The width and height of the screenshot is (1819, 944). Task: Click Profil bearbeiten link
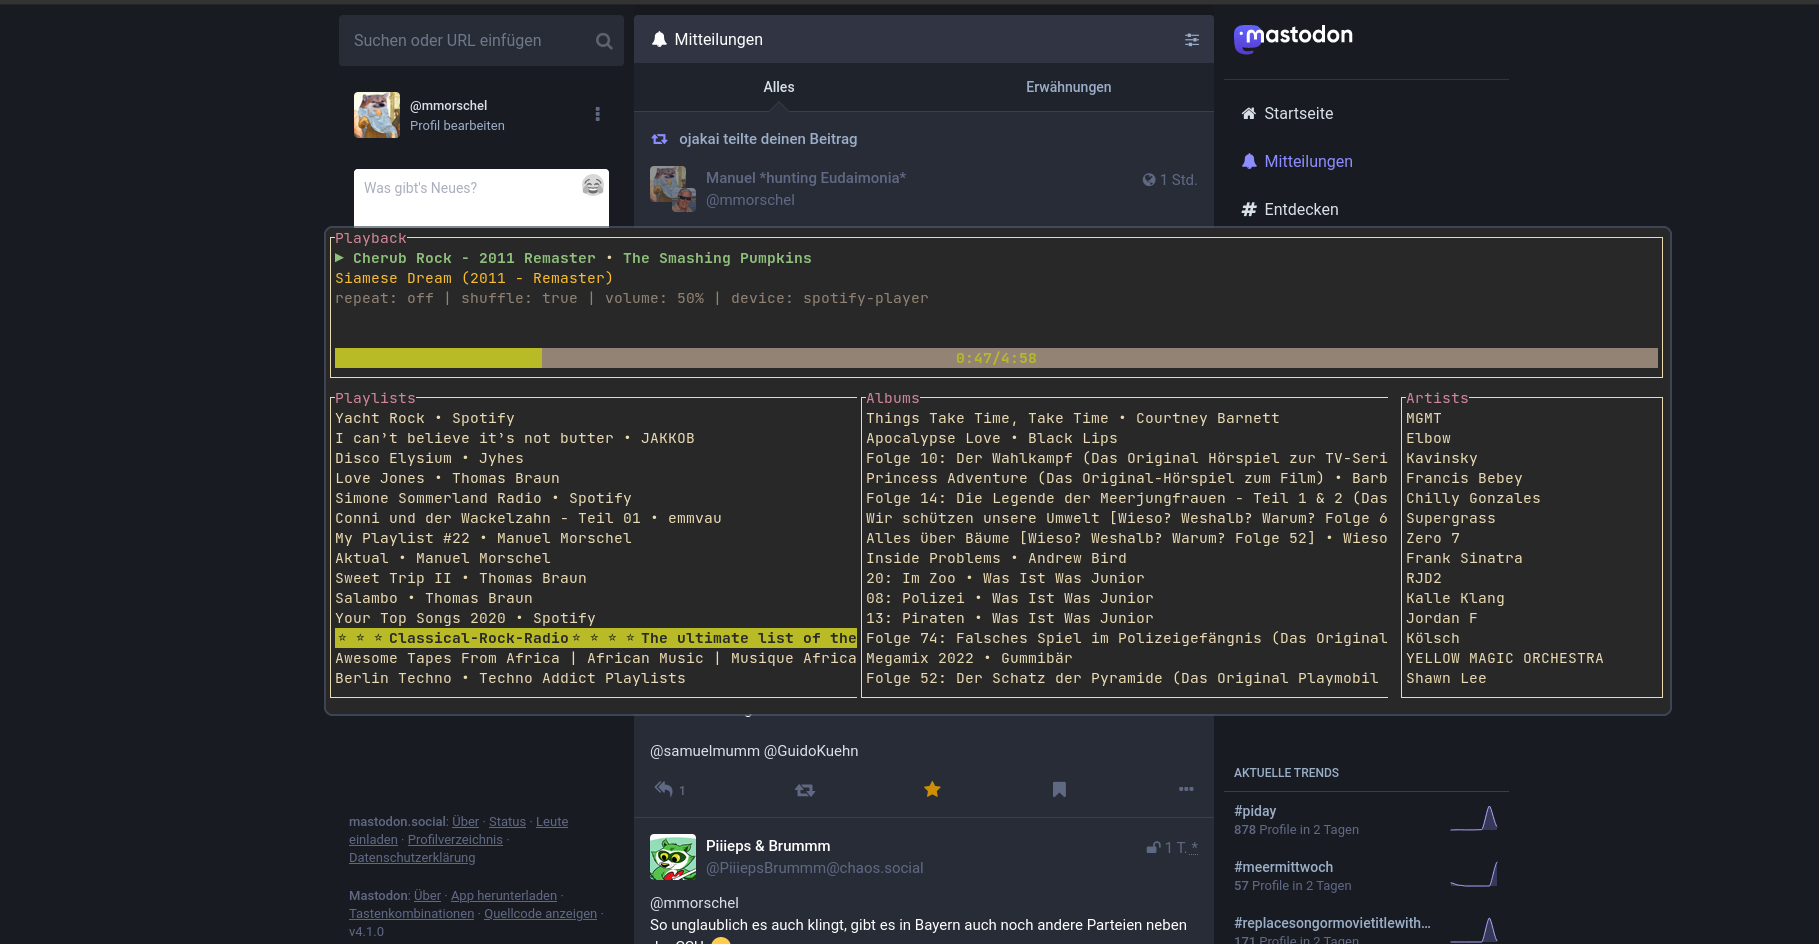pyautogui.click(x=457, y=126)
